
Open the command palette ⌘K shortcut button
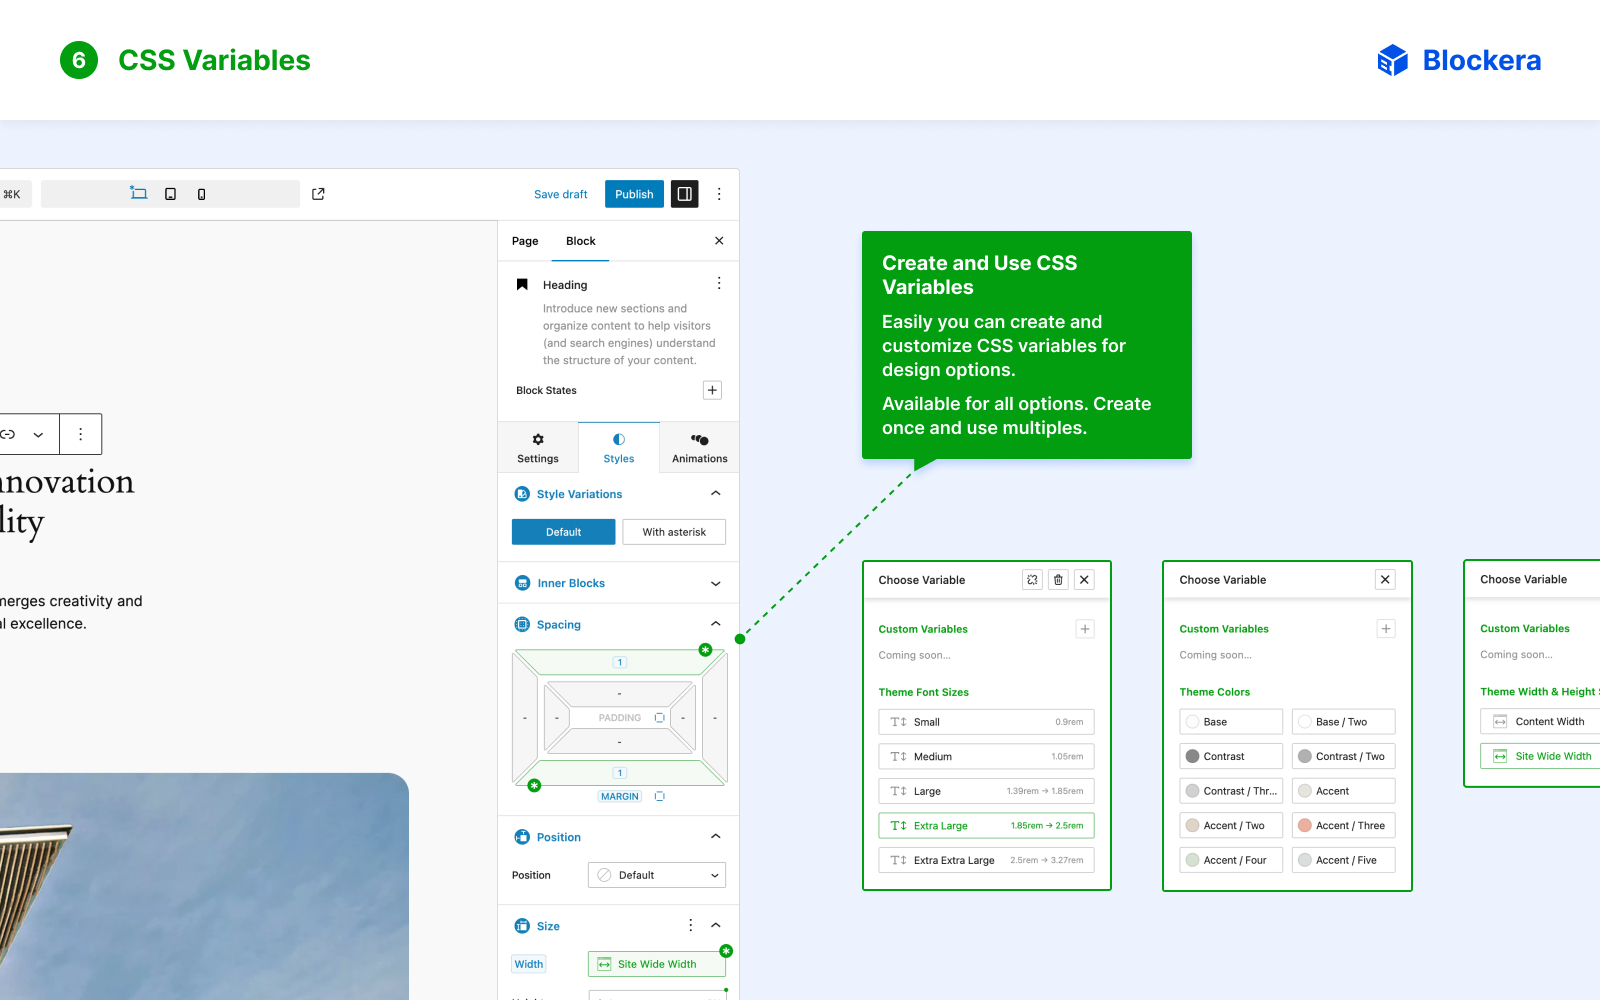pos(14,194)
